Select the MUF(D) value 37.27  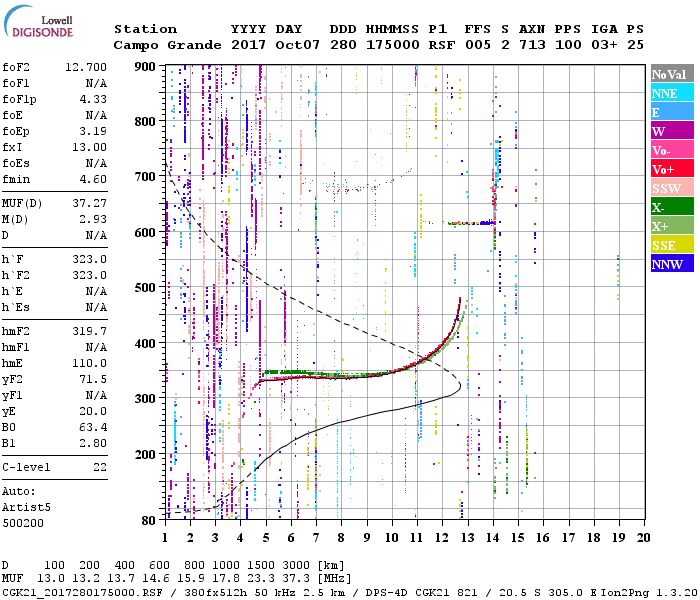[x=89, y=203]
